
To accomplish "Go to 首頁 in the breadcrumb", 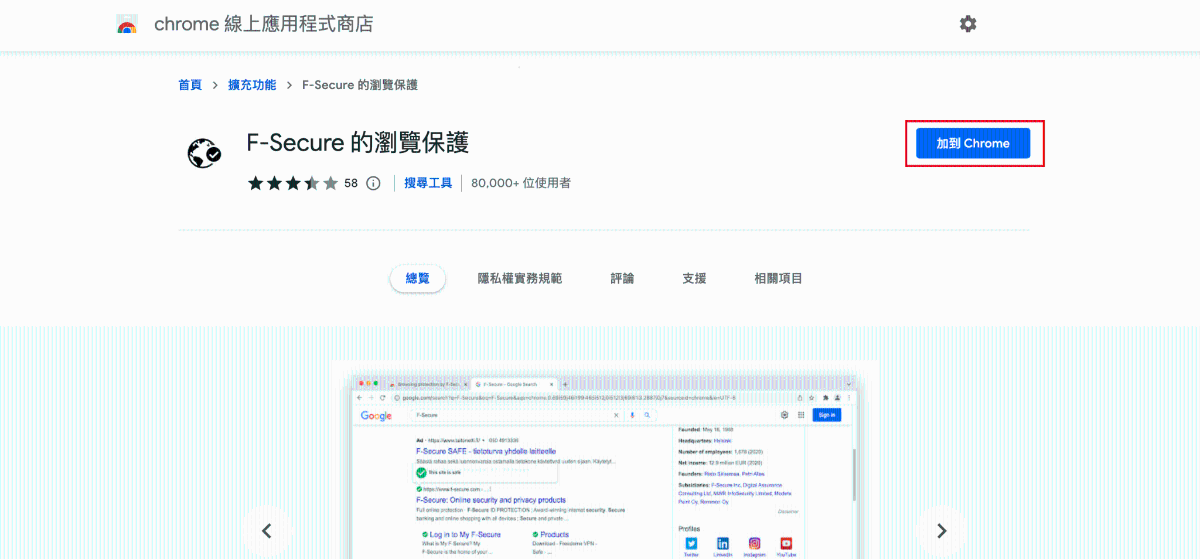I will [190, 85].
